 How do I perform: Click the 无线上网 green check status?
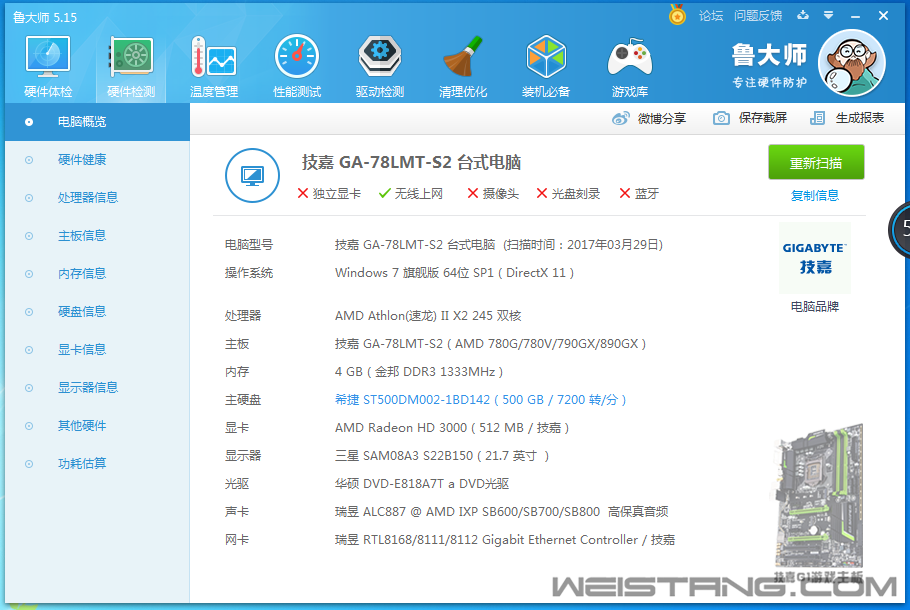[411, 193]
